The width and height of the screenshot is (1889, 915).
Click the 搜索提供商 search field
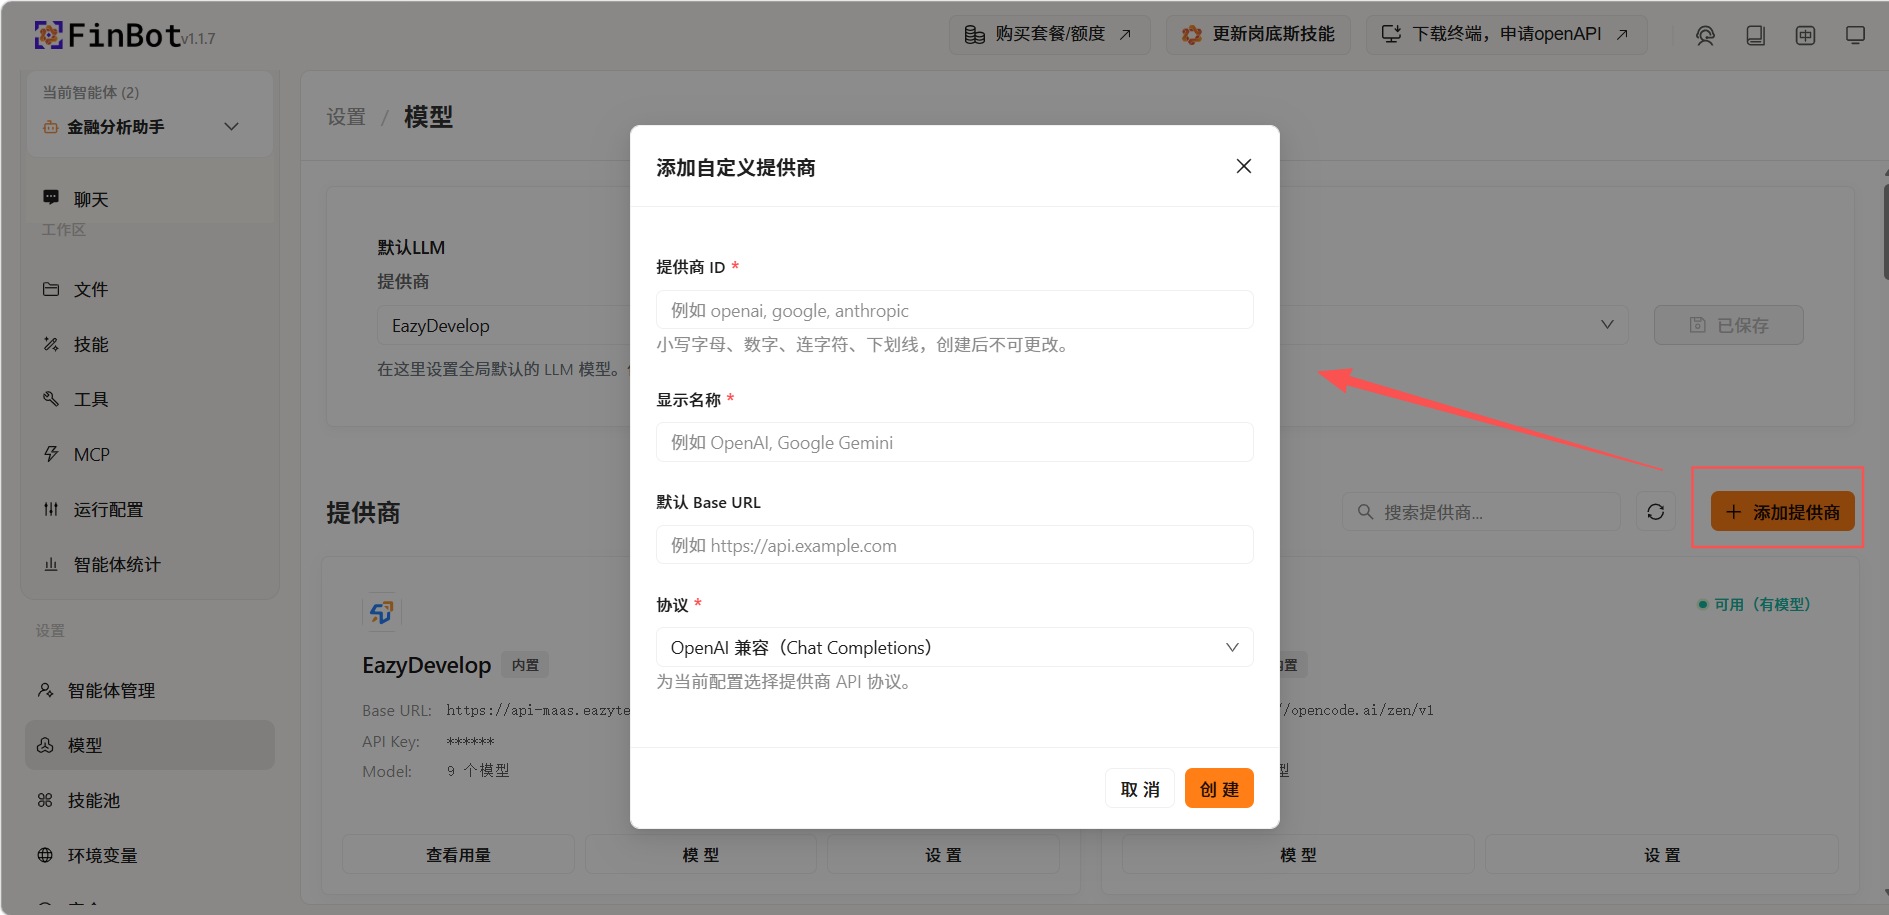[x=1480, y=512]
